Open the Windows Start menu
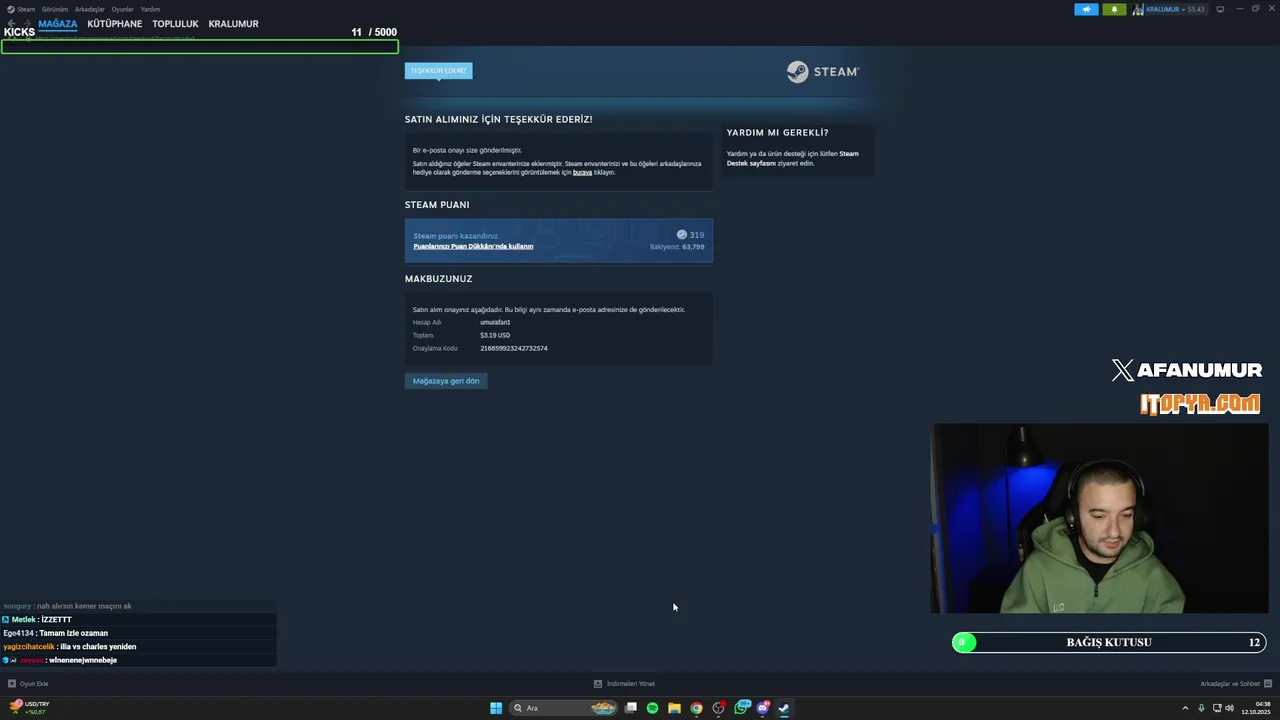 (496, 708)
